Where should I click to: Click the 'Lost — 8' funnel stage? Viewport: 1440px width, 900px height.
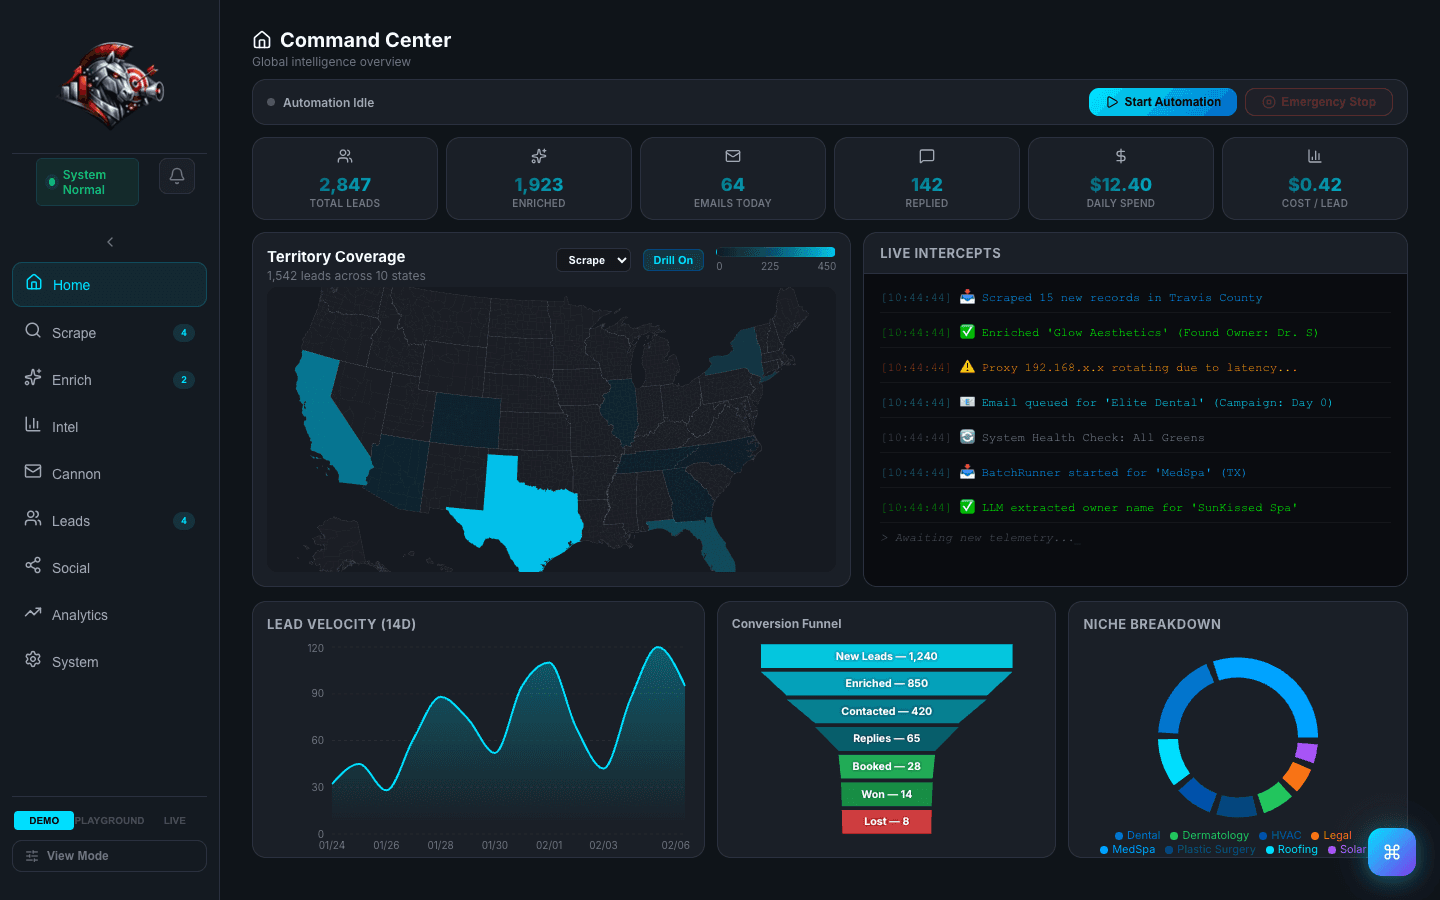(x=887, y=822)
